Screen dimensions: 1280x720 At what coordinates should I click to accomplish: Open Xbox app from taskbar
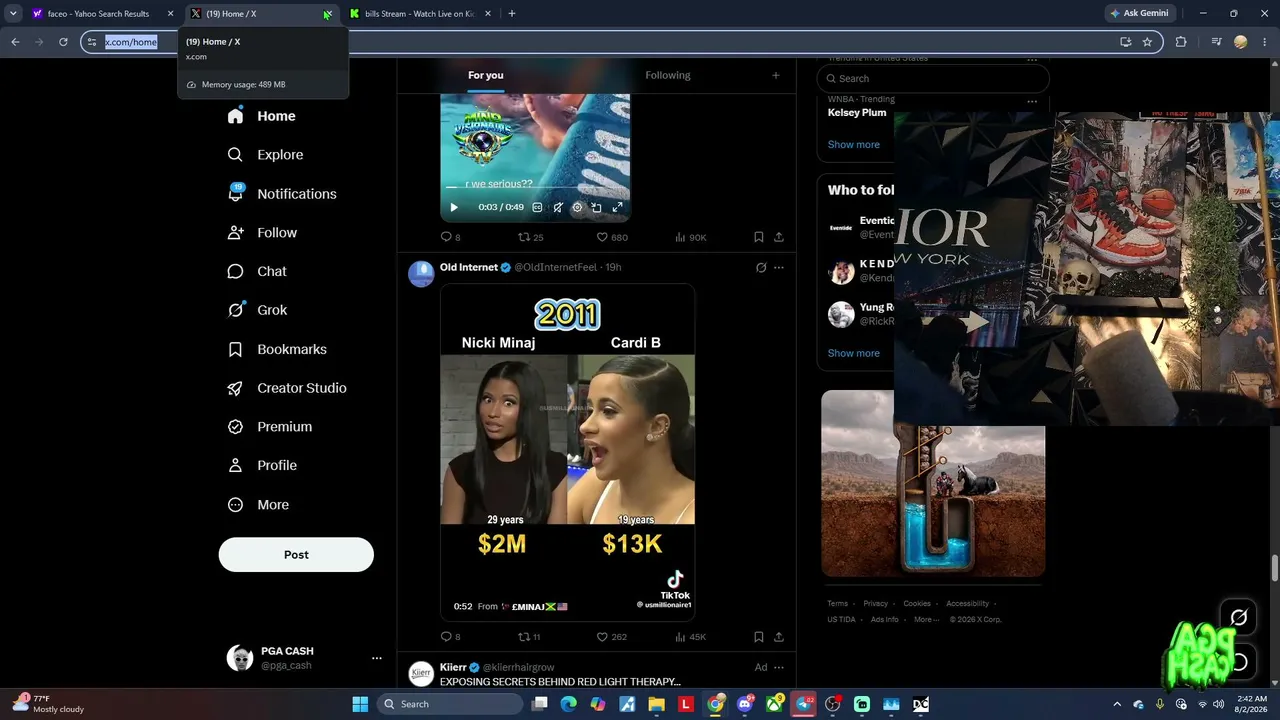click(774, 704)
